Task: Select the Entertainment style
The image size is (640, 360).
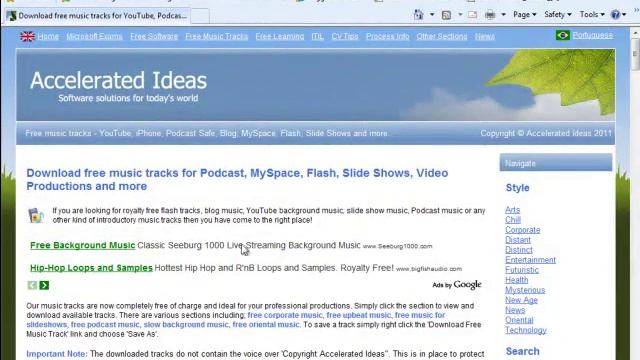Action: coord(530,260)
